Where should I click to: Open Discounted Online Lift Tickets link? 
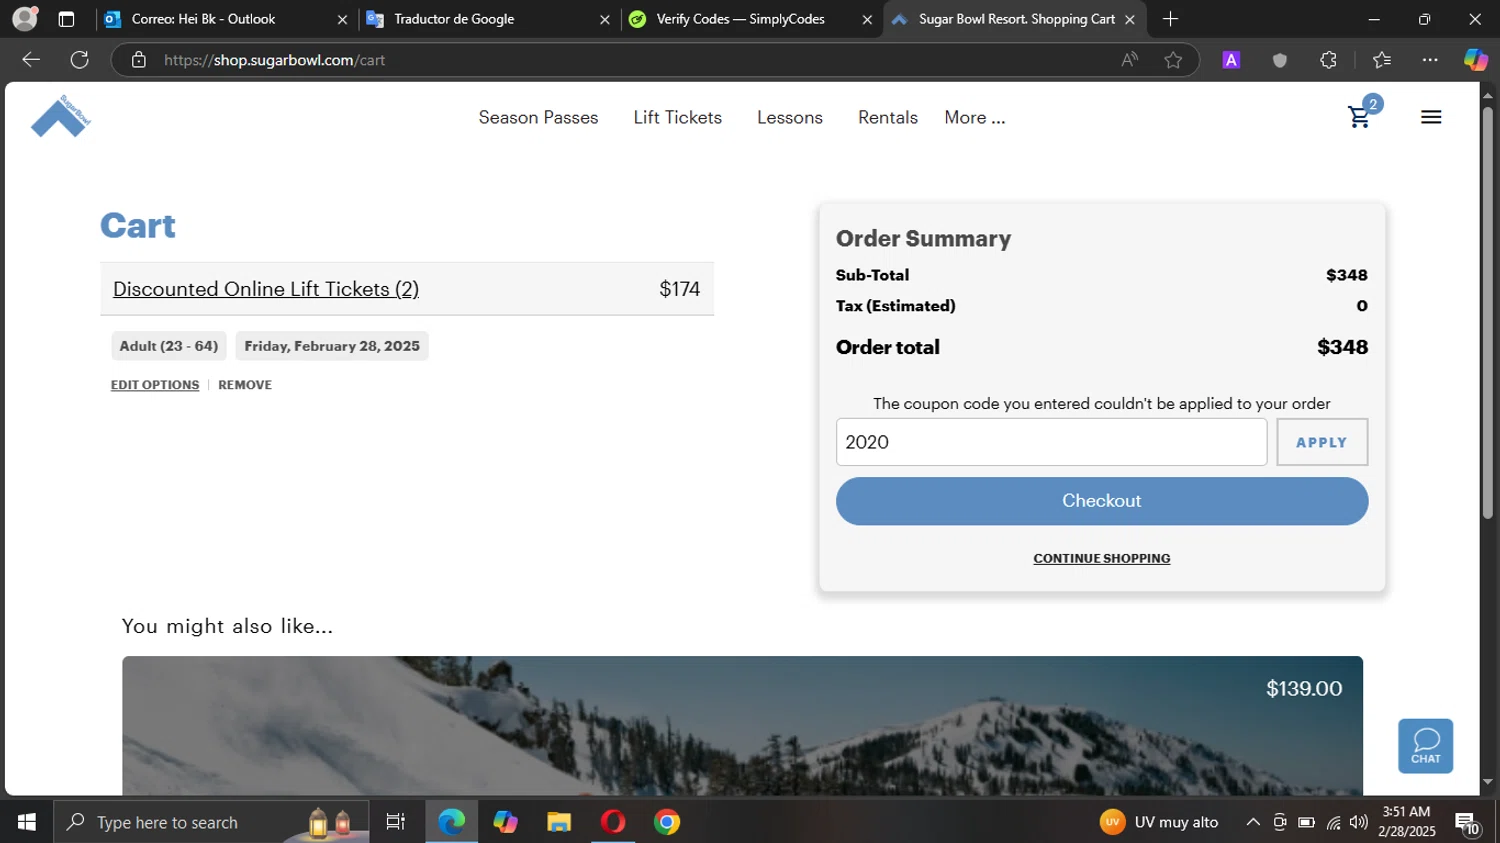265,289
